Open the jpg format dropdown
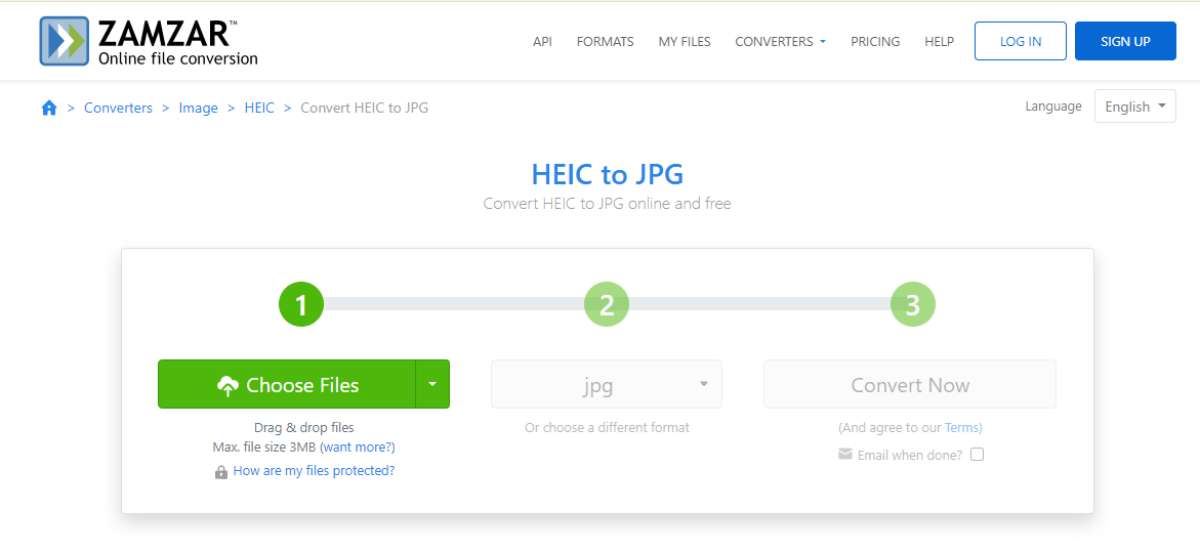The image size is (1200, 554). click(606, 384)
